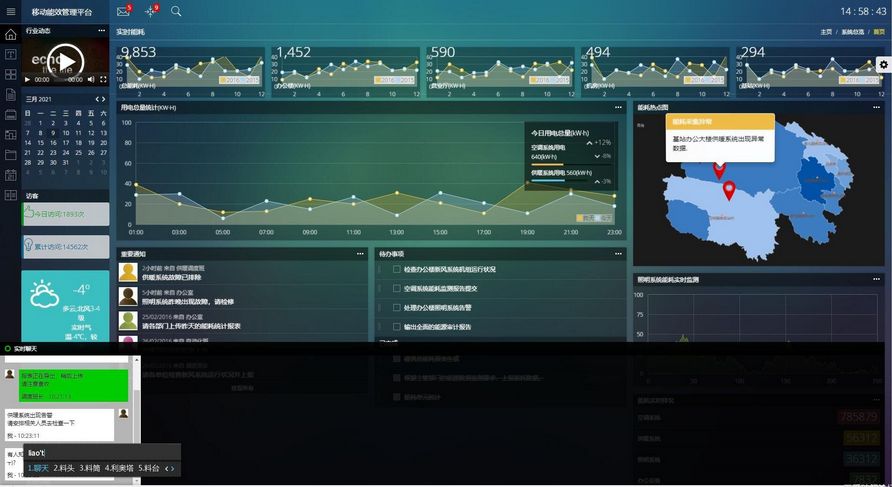The width and height of the screenshot is (892, 487).
Task: Collapse 今日用电总量 chevron in tooltip
Action: [x=589, y=143]
